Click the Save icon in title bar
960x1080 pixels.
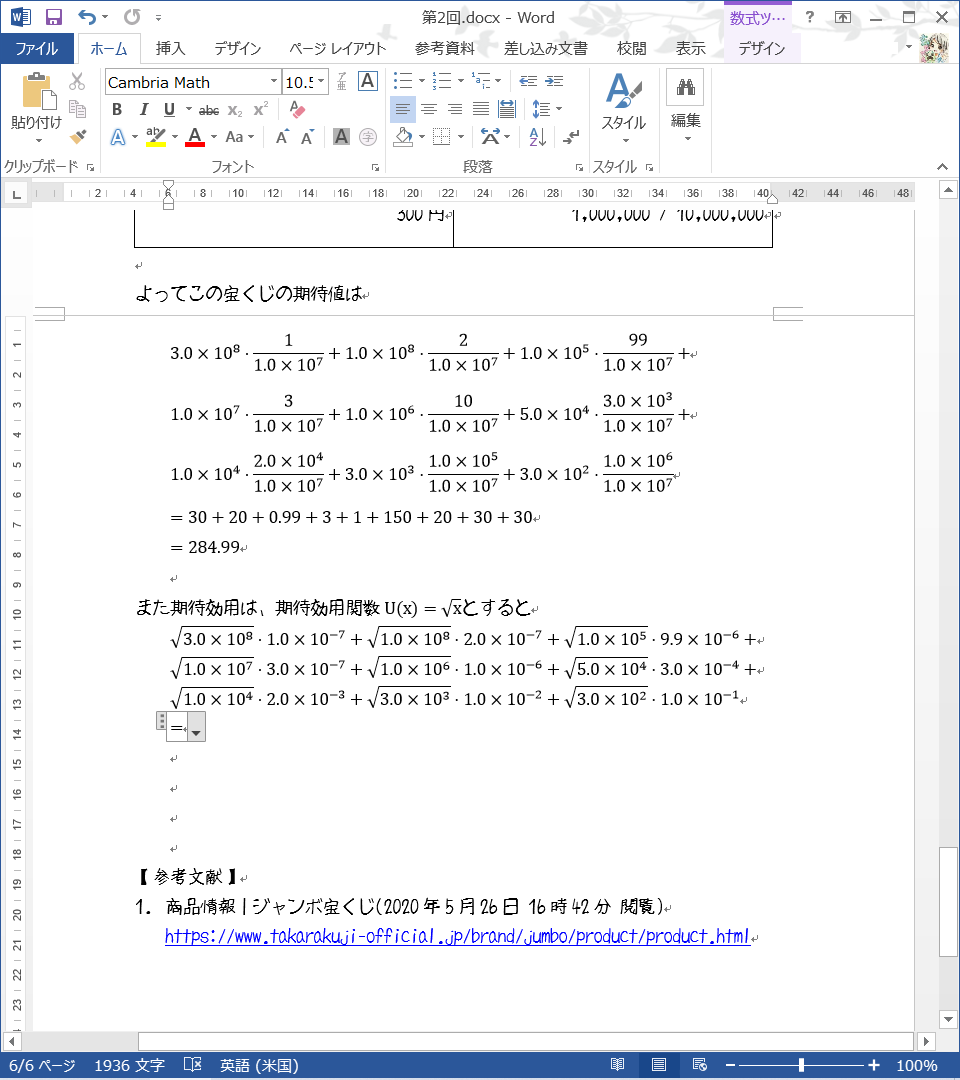tap(53, 17)
